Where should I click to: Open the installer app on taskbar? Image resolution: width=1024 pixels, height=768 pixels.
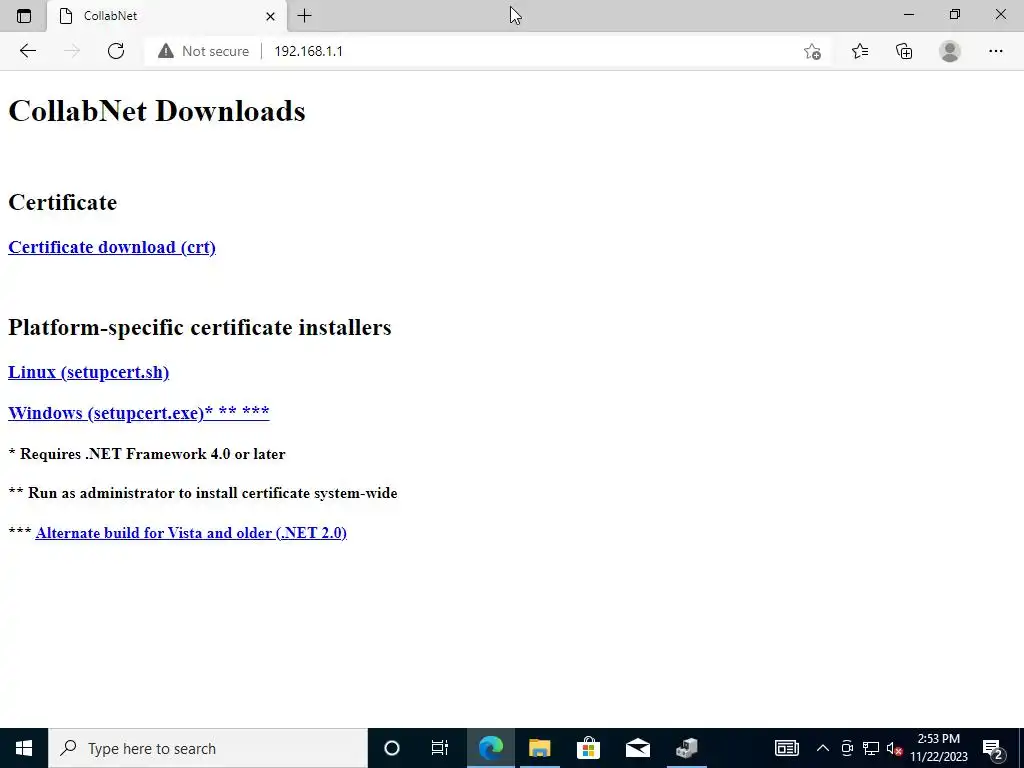tap(686, 748)
